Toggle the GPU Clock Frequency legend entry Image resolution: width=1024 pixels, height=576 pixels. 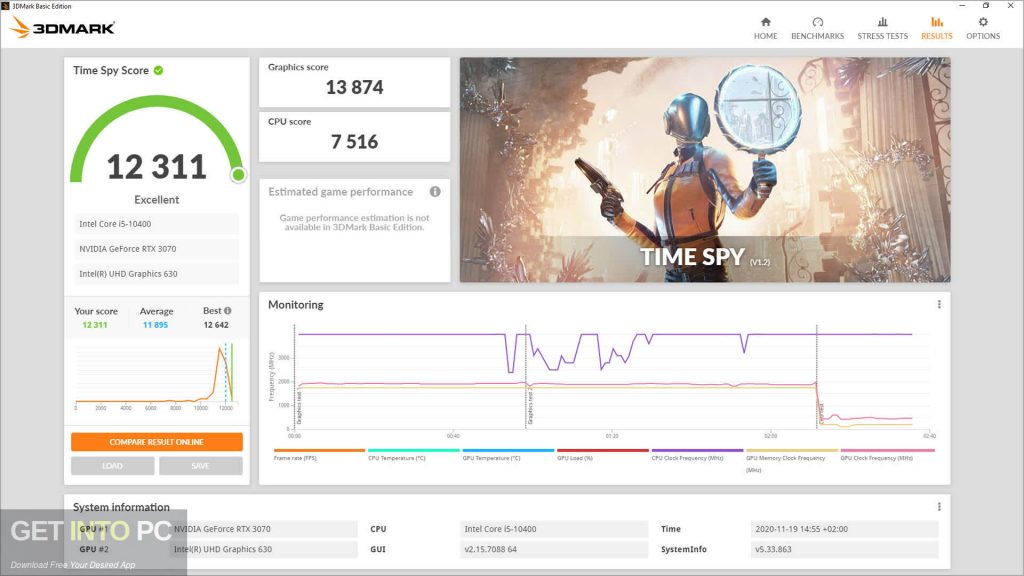click(887, 455)
